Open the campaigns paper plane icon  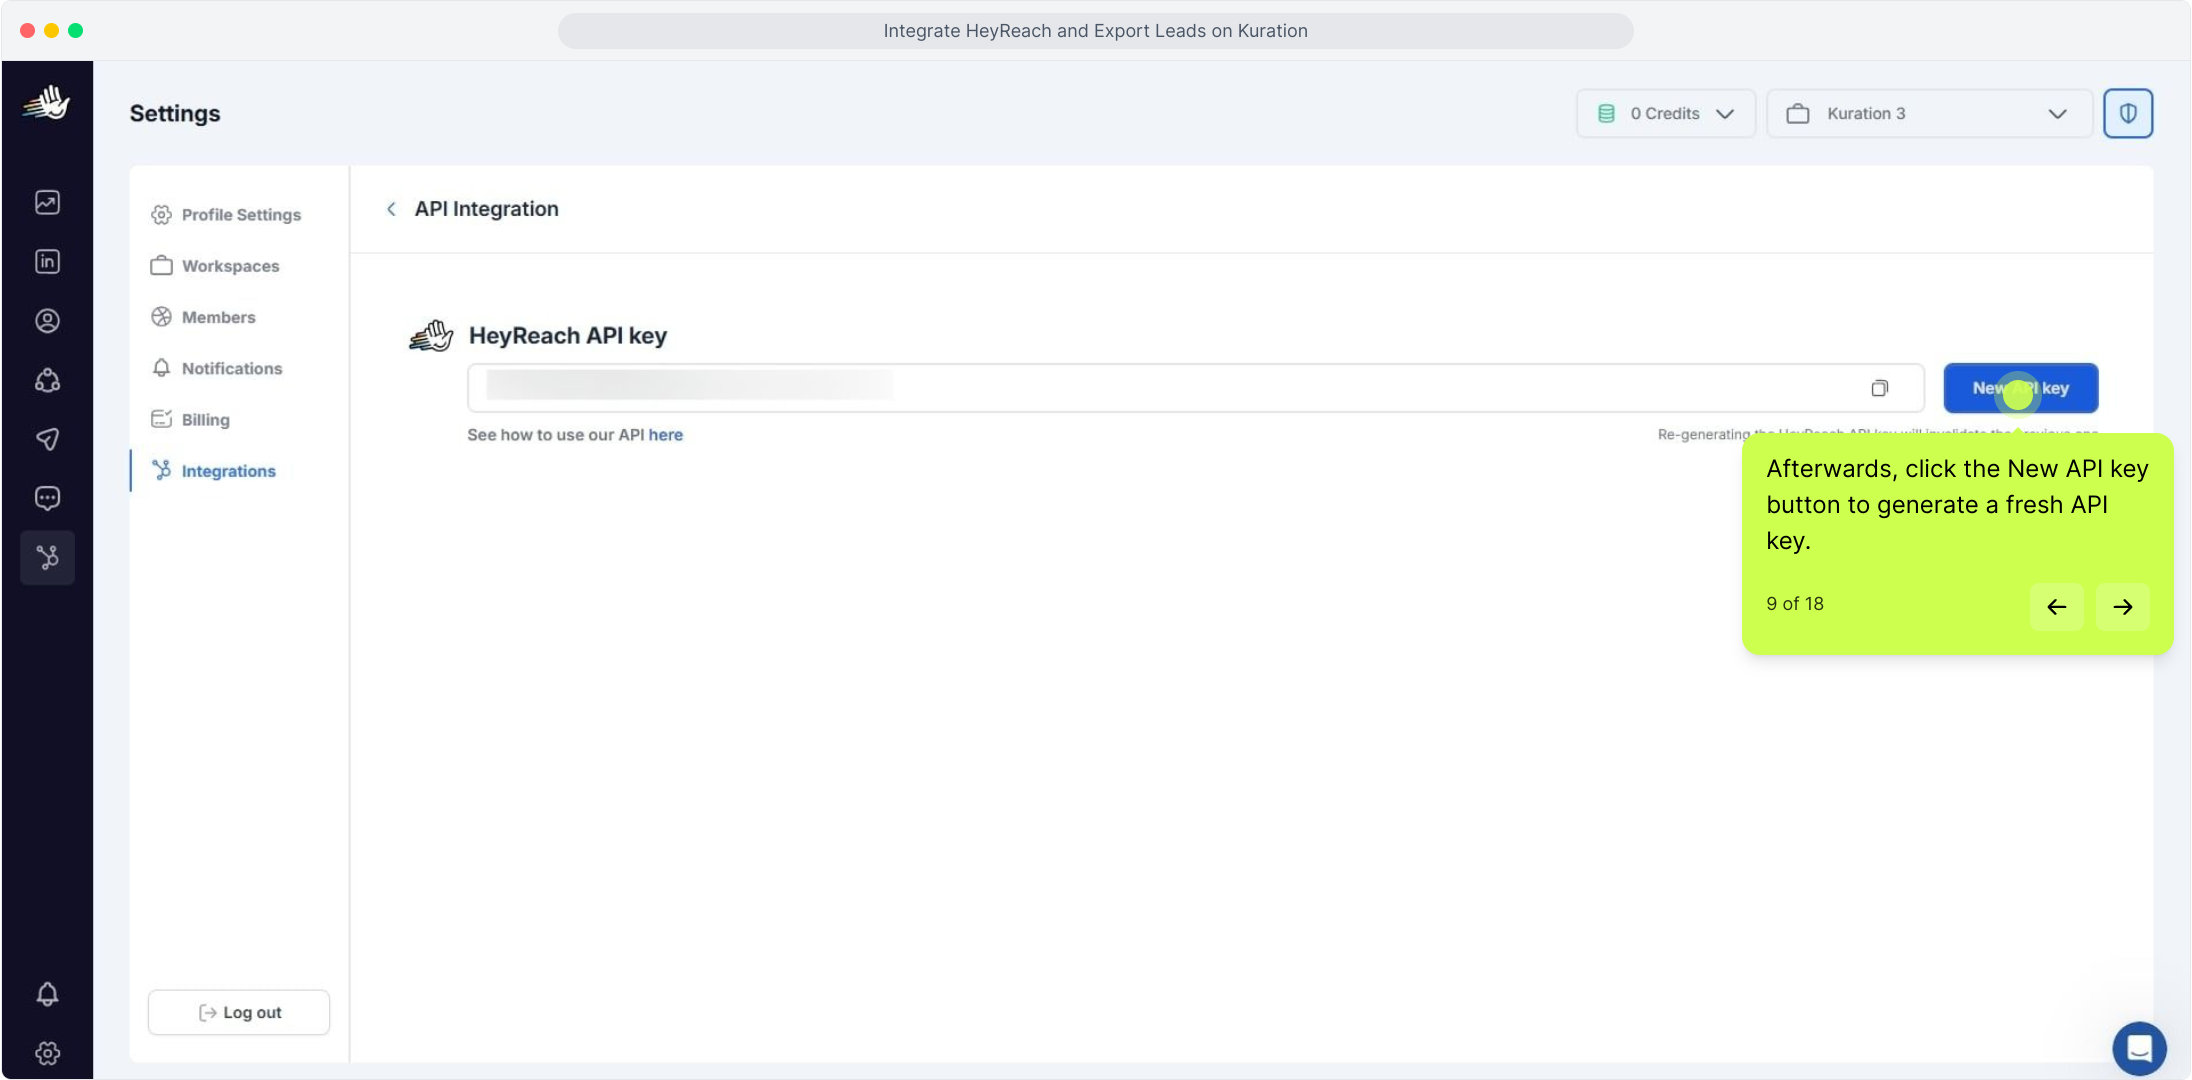pyautogui.click(x=47, y=439)
